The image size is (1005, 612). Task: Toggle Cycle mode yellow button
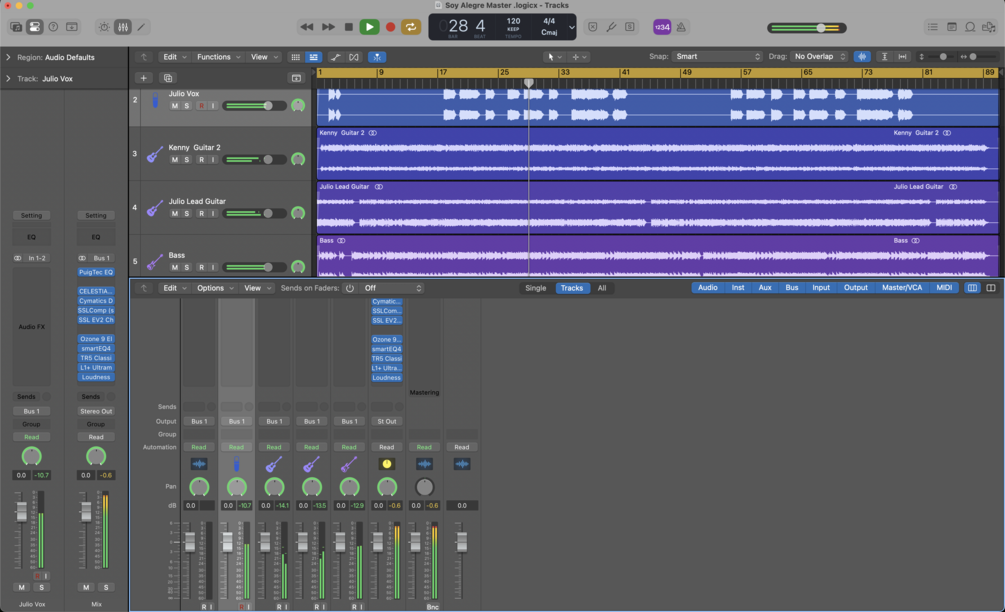click(411, 27)
